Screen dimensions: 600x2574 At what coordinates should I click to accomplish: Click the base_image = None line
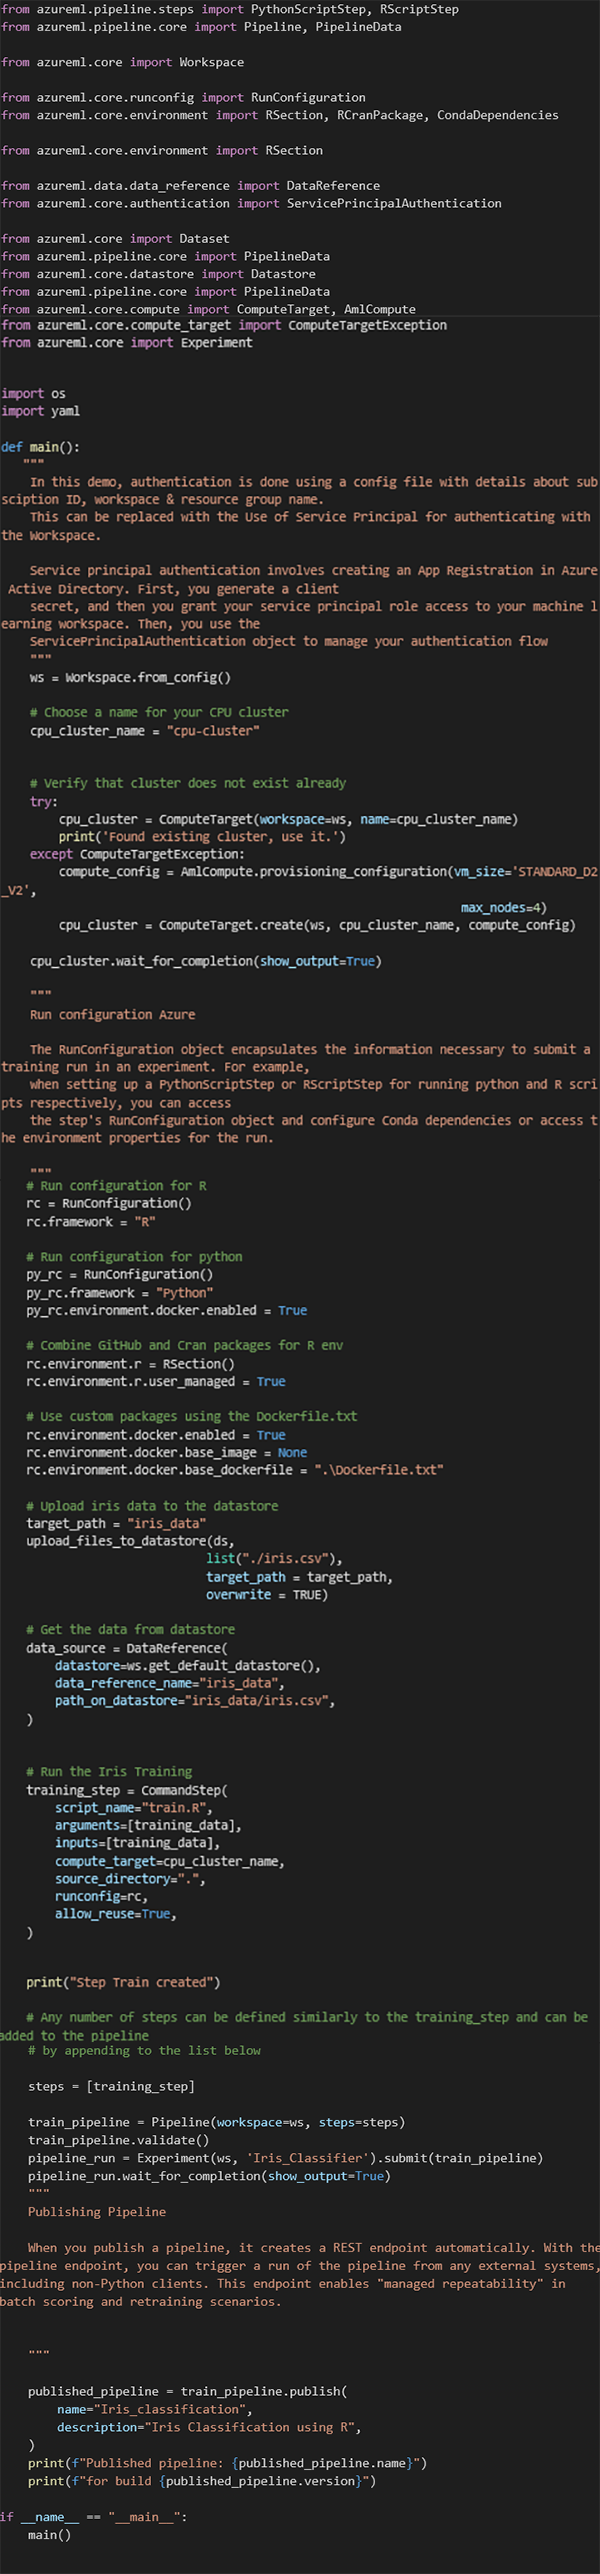(x=166, y=1452)
